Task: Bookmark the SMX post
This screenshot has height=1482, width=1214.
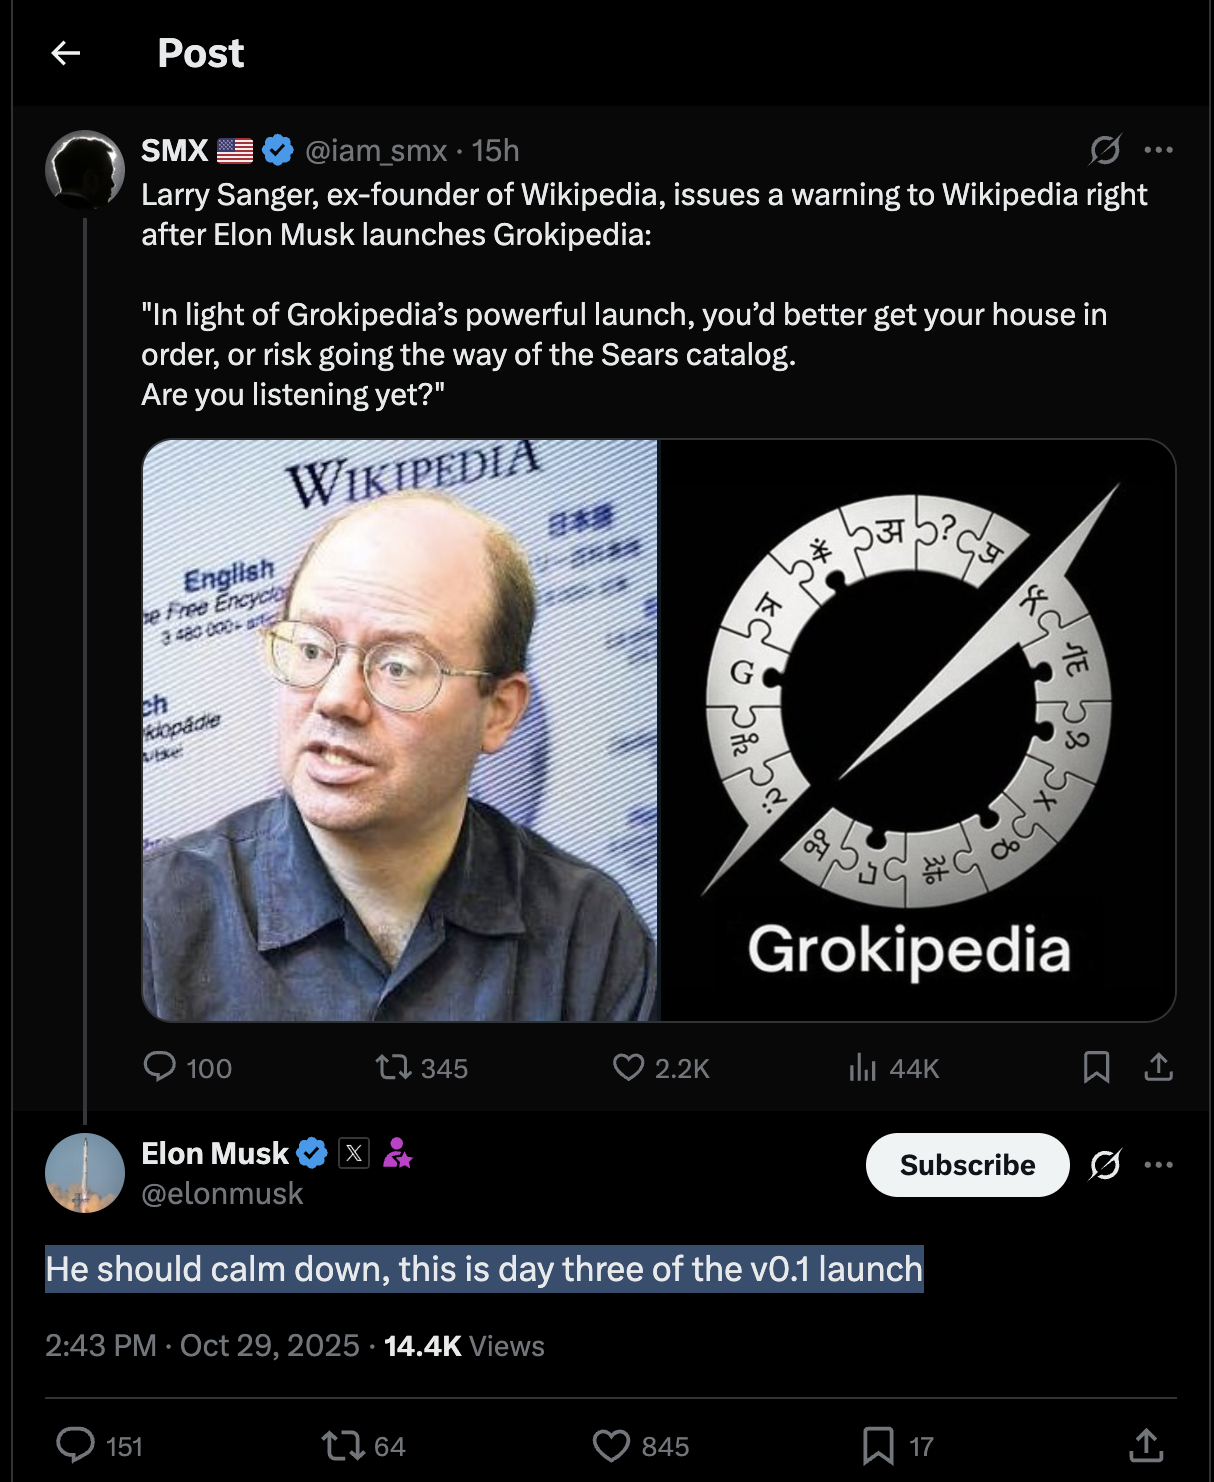Action: 1096,1067
